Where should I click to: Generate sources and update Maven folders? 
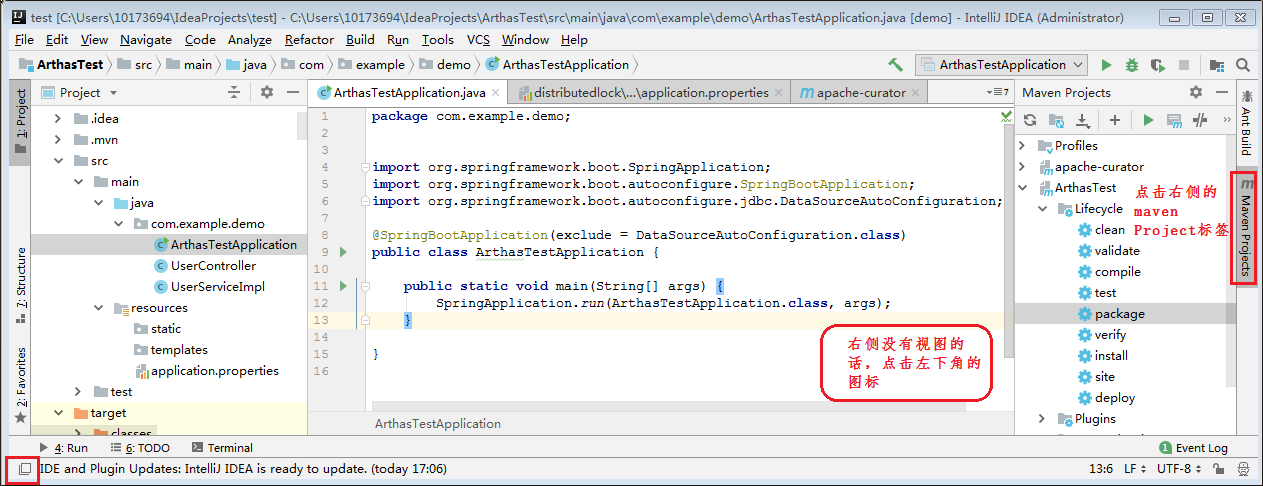(x=1056, y=120)
